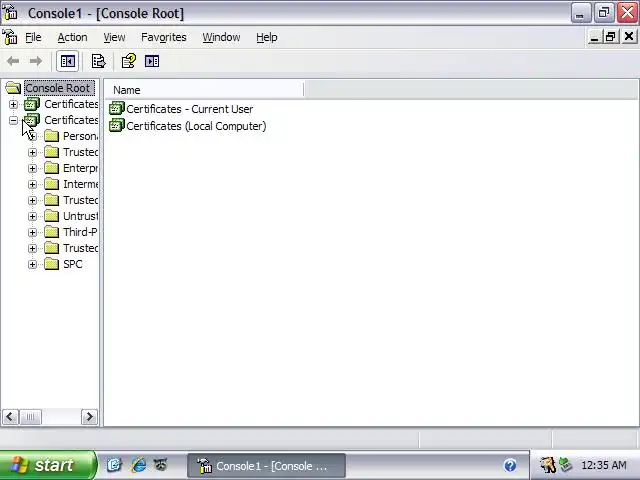Expand the Trusted folder above SPC
This screenshot has width=640, height=480.
tap(32, 249)
